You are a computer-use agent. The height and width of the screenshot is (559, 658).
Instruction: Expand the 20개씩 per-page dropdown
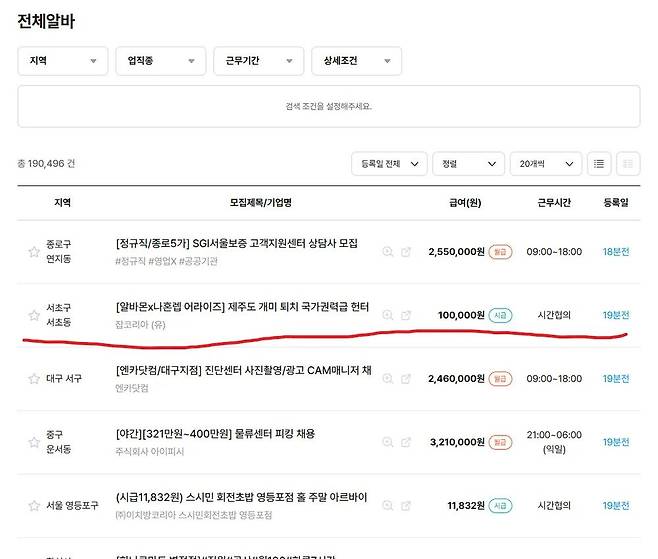click(546, 164)
